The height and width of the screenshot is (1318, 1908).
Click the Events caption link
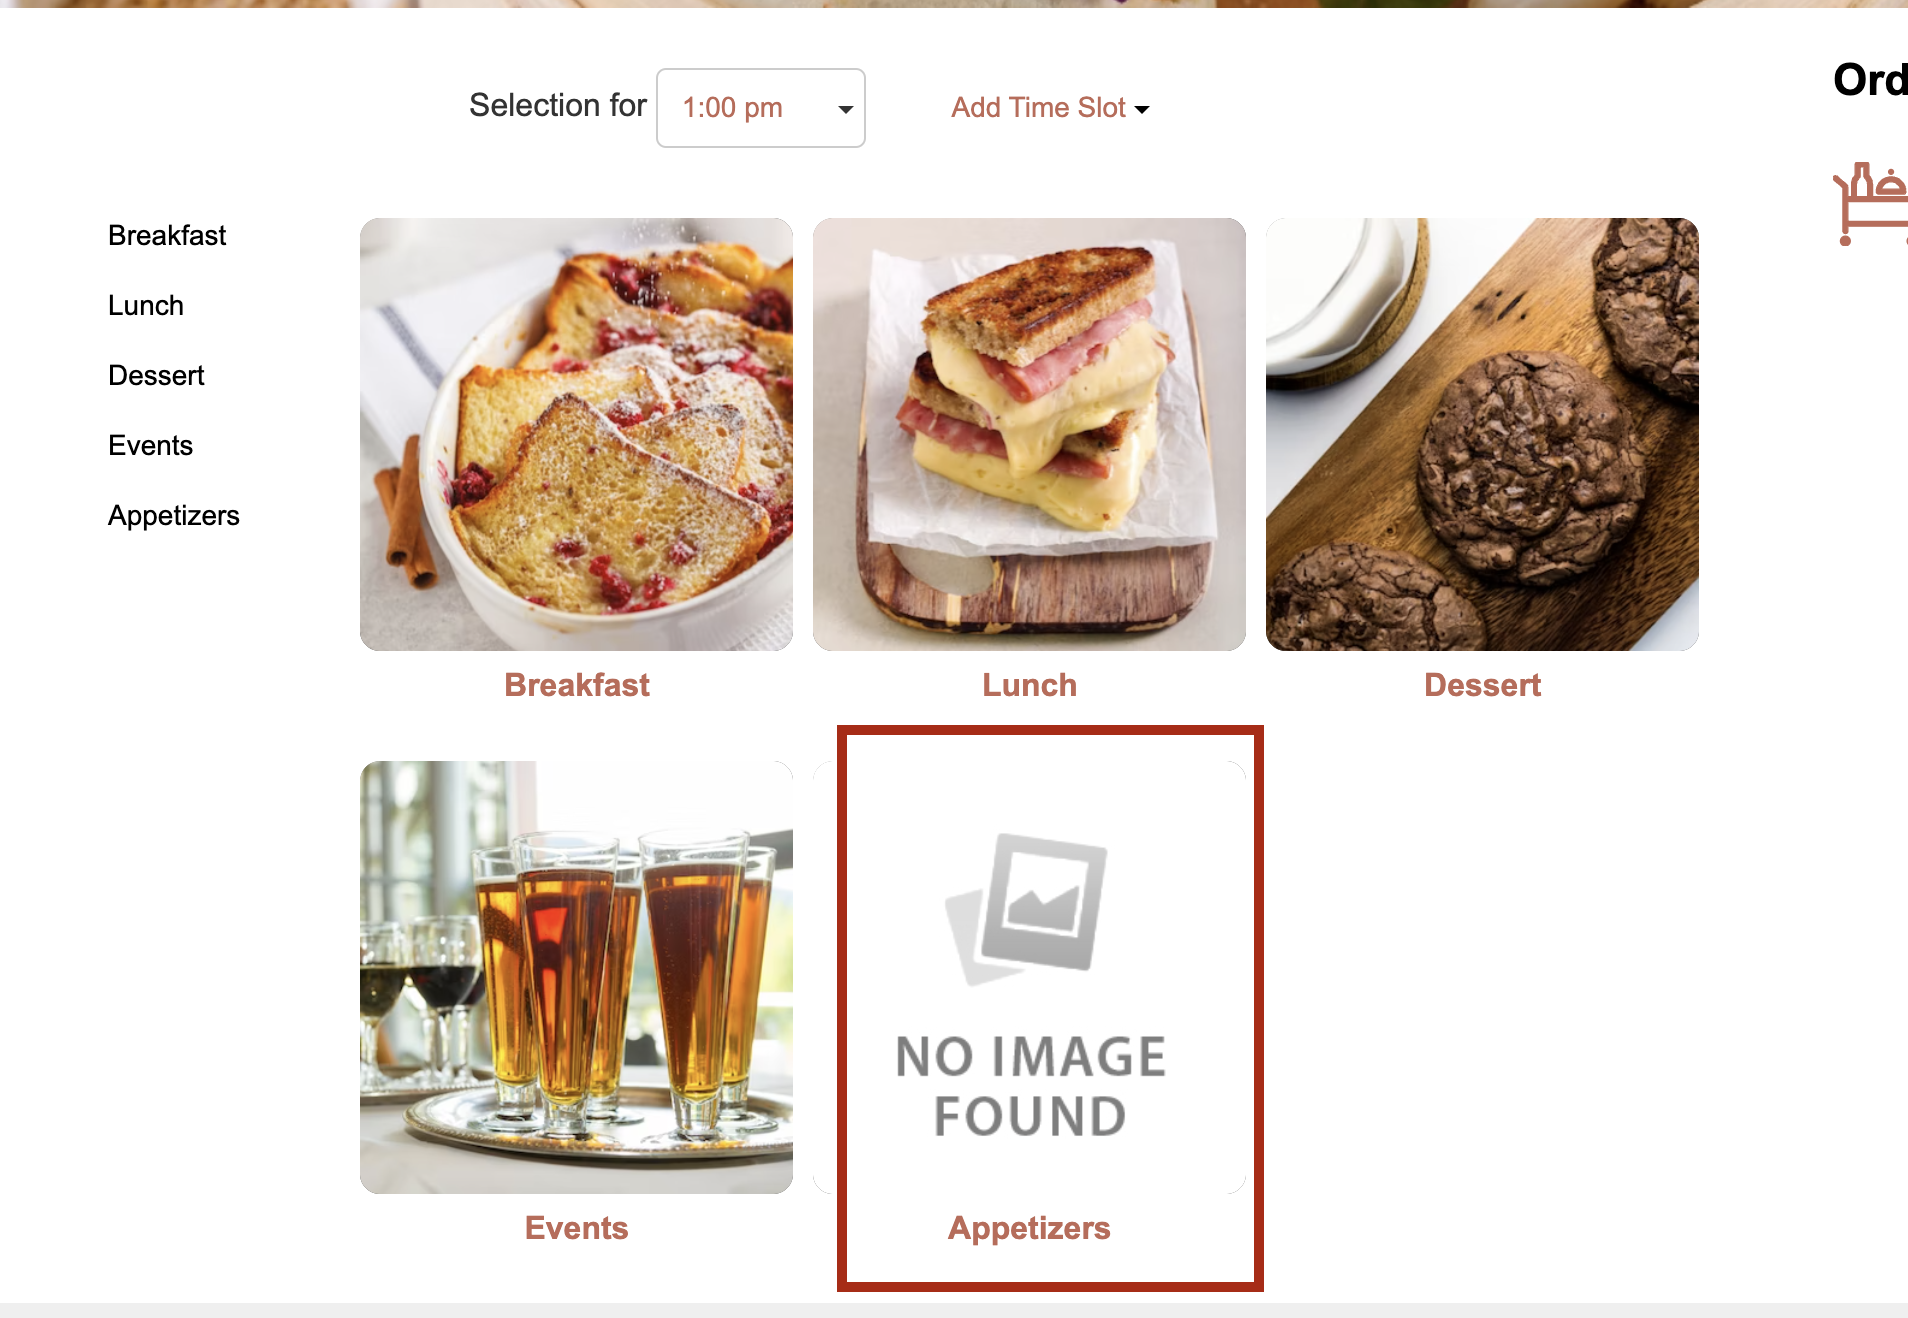(577, 1228)
